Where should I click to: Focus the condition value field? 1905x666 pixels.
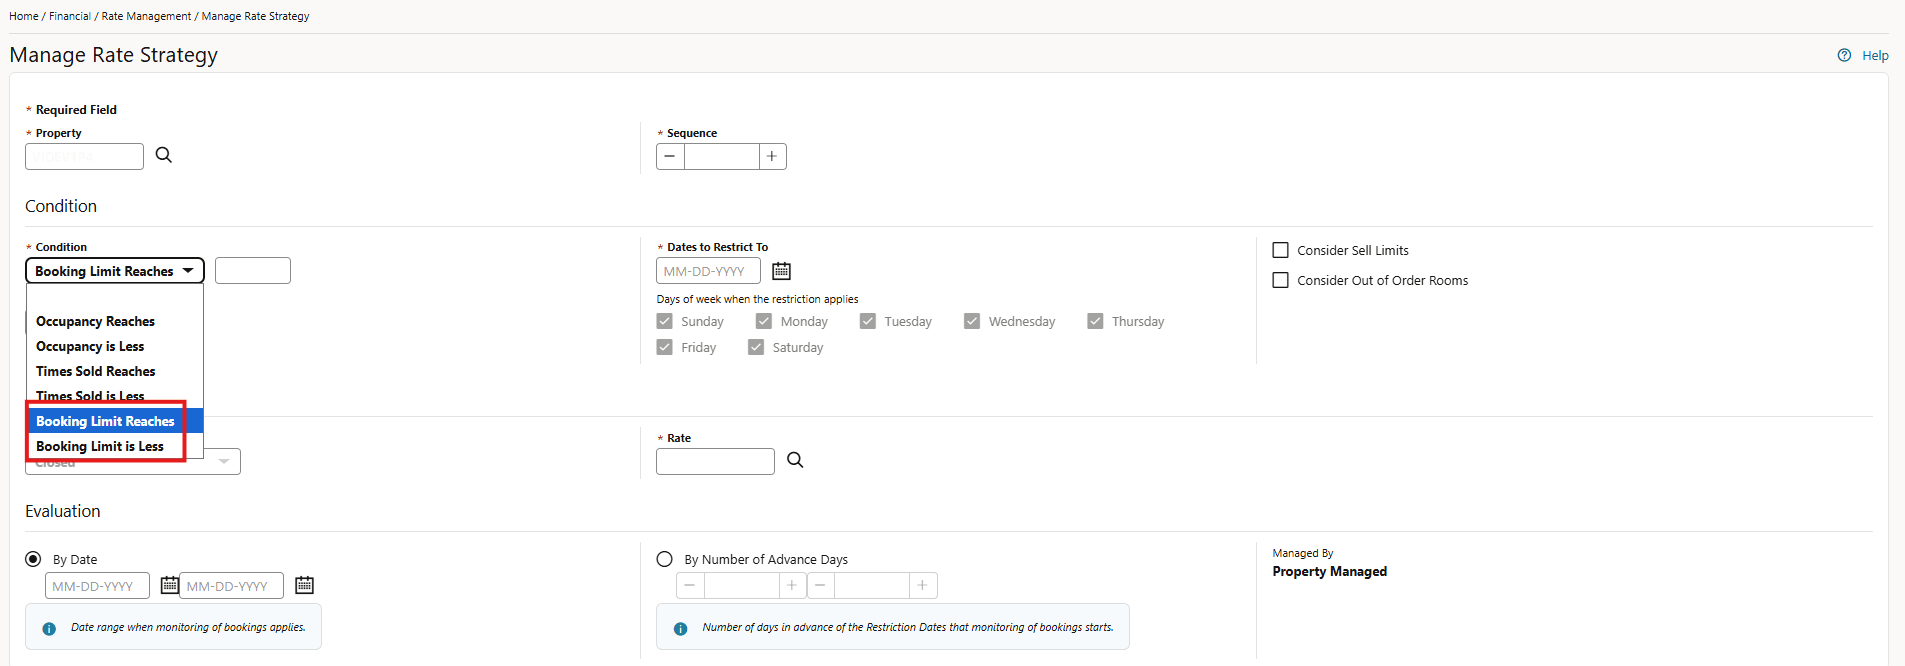(x=253, y=271)
